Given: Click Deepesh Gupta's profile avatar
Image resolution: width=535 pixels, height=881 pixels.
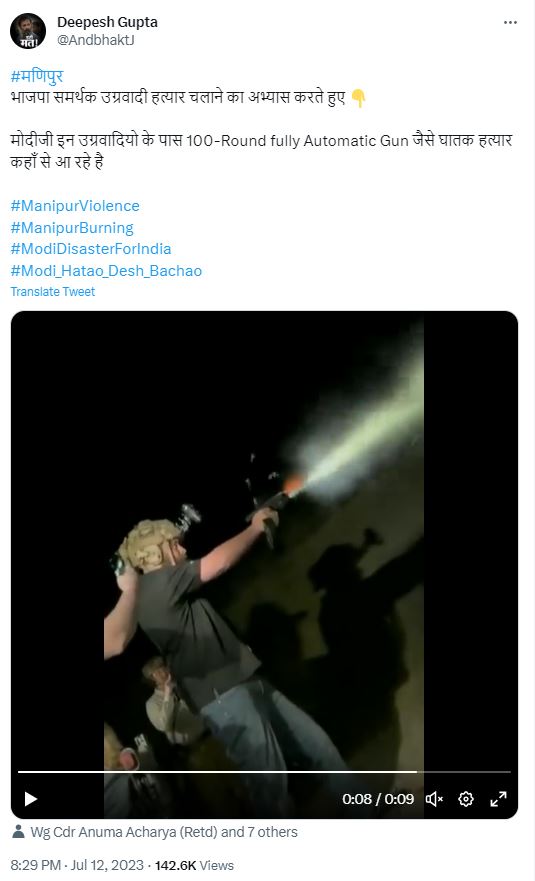Looking at the screenshot, I should [28, 31].
